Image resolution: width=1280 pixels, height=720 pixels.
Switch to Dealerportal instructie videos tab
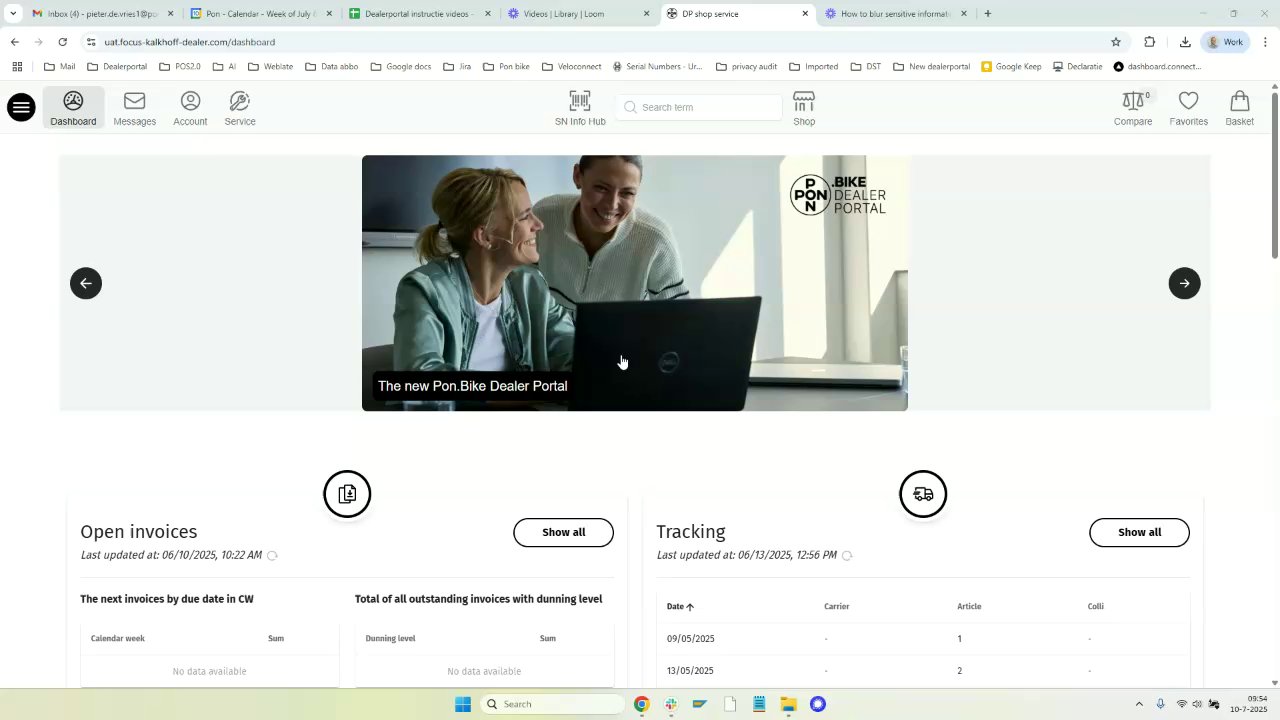click(x=420, y=14)
